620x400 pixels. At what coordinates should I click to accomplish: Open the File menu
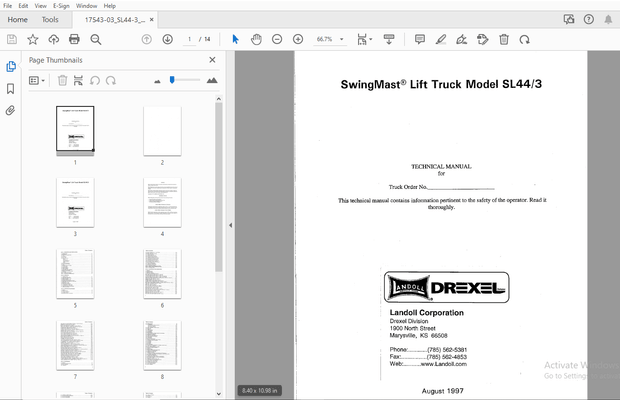(8, 6)
